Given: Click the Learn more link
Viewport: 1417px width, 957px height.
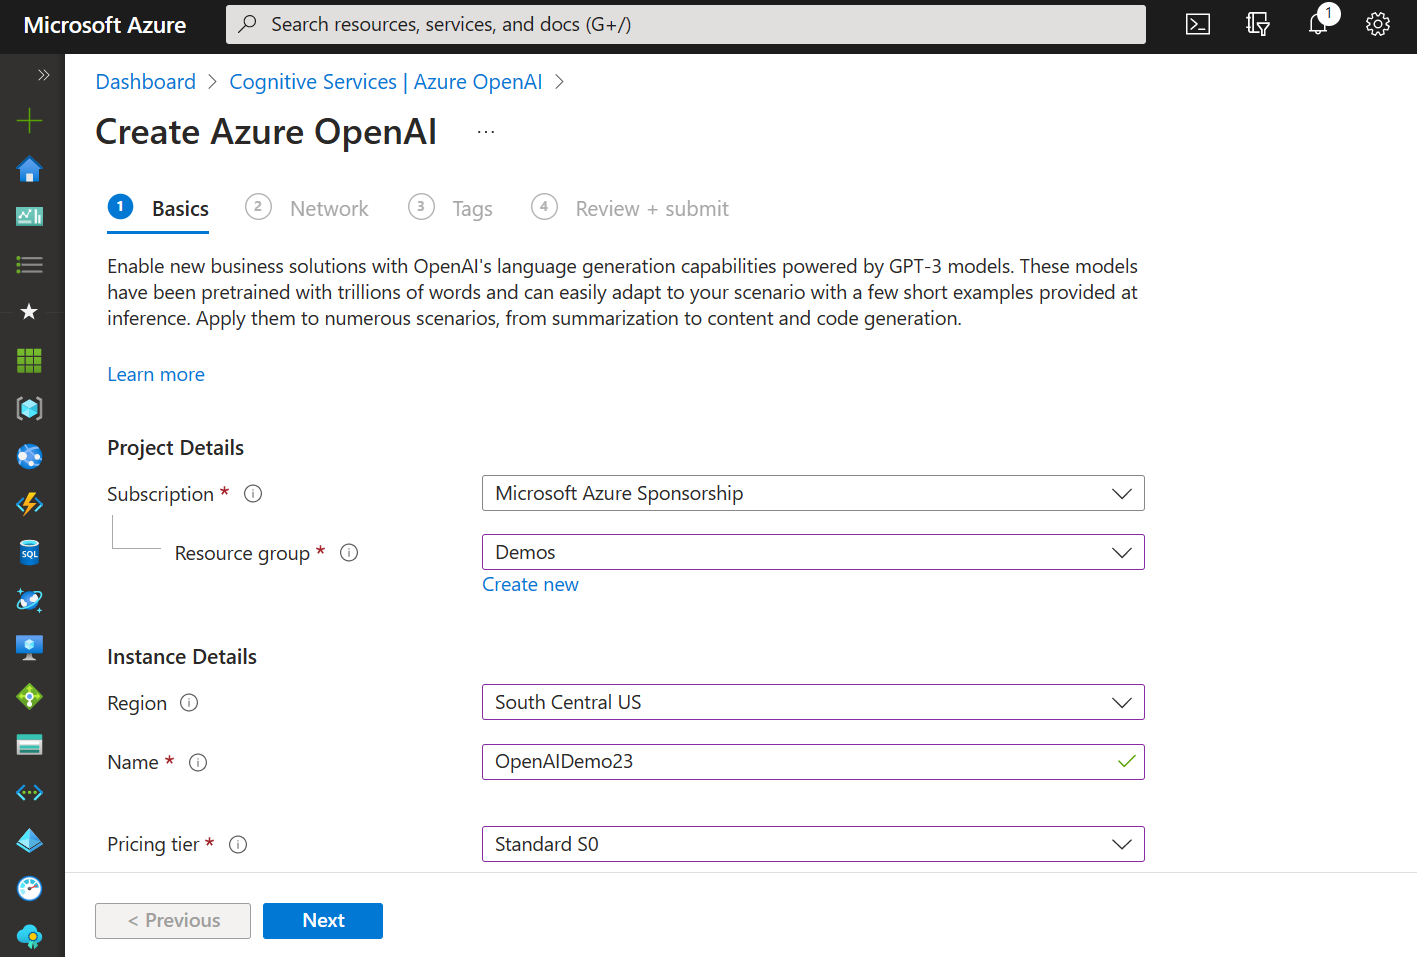Looking at the screenshot, I should click(155, 374).
